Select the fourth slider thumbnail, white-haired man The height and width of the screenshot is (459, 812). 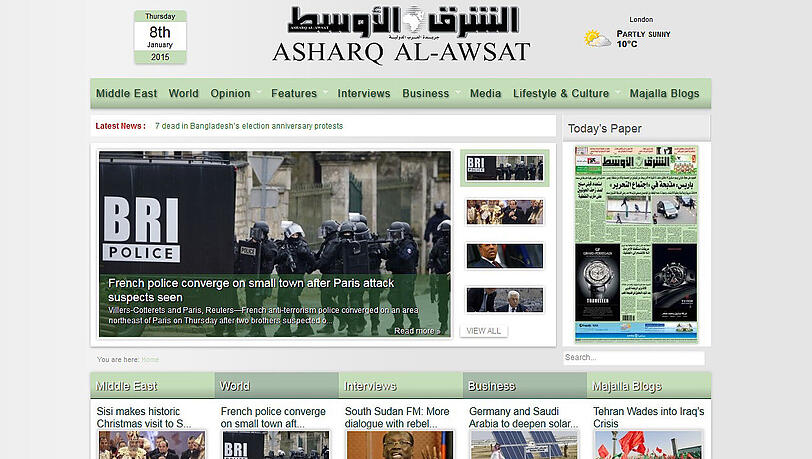tap(504, 300)
